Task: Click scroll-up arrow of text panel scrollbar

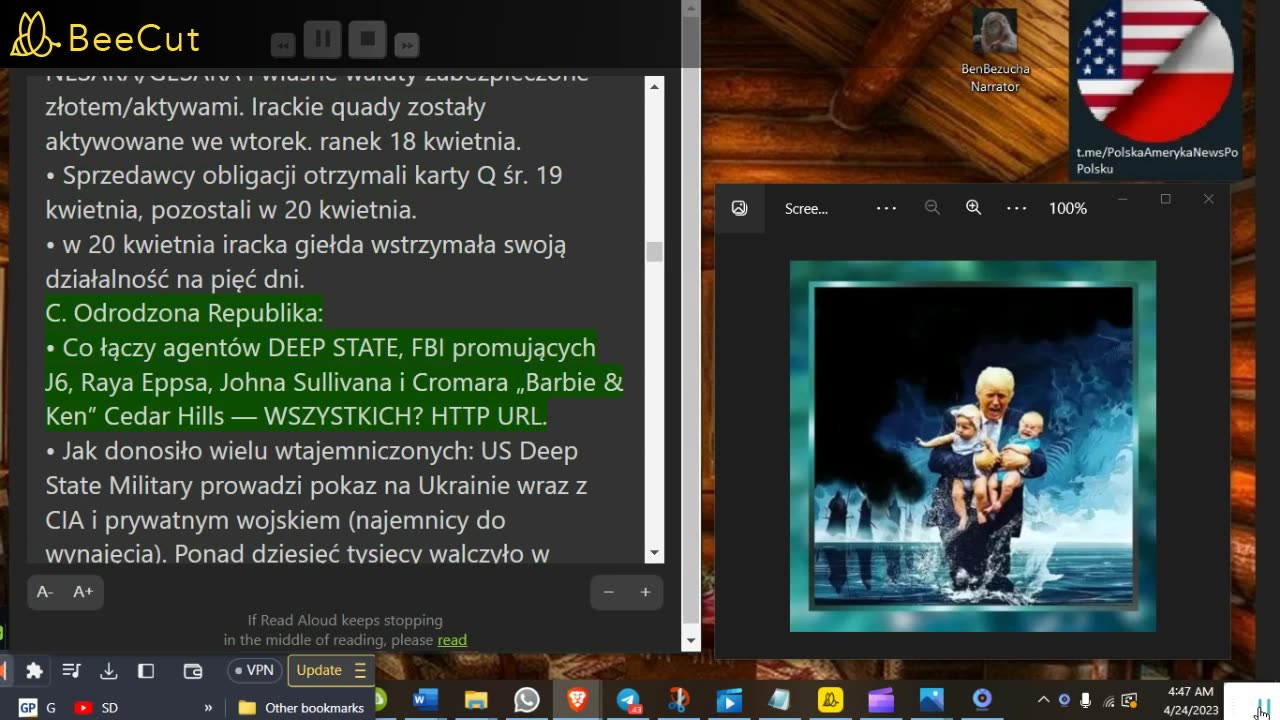Action: [655, 87]
